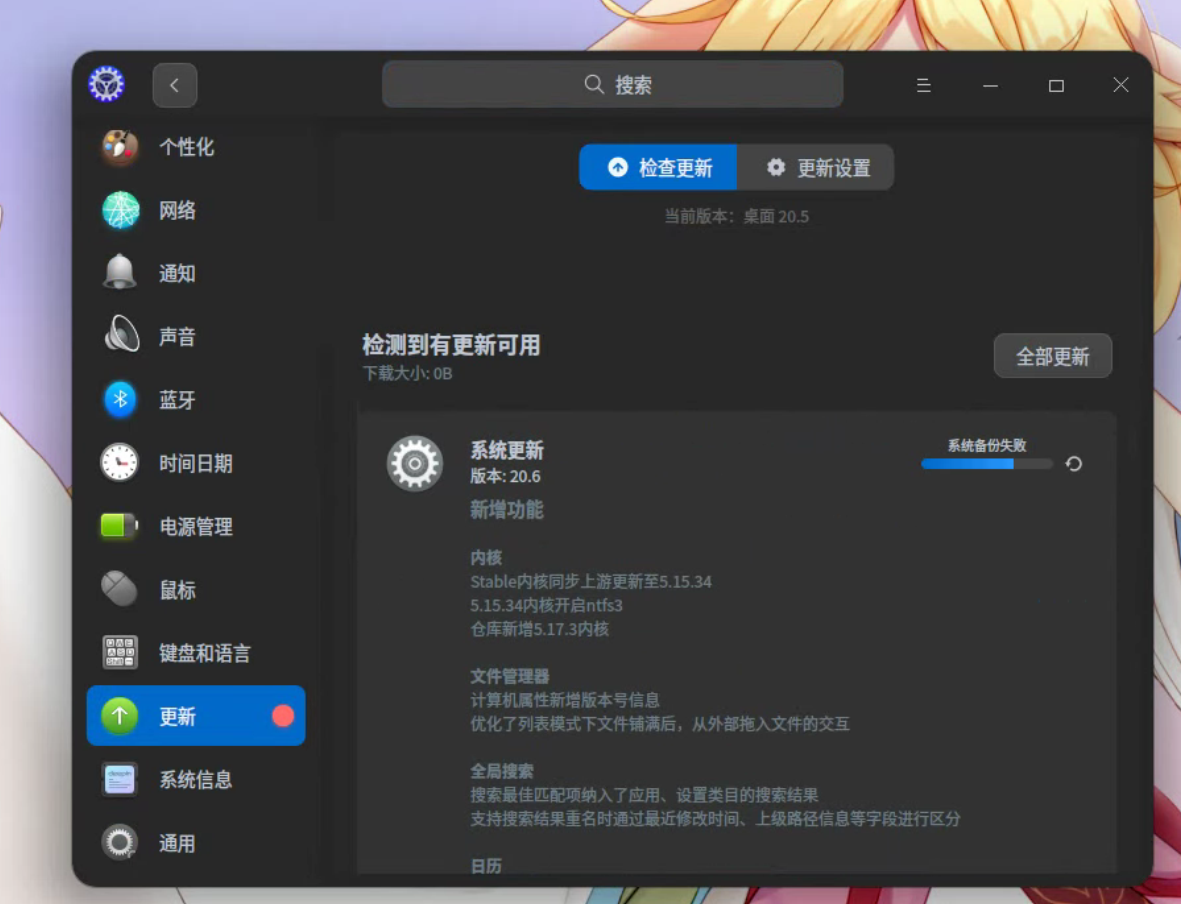Image resolution: width=1181 pixels, height=904 pixels.
Task: Click 下载大小: 0B text
Action: click(407, 374)
